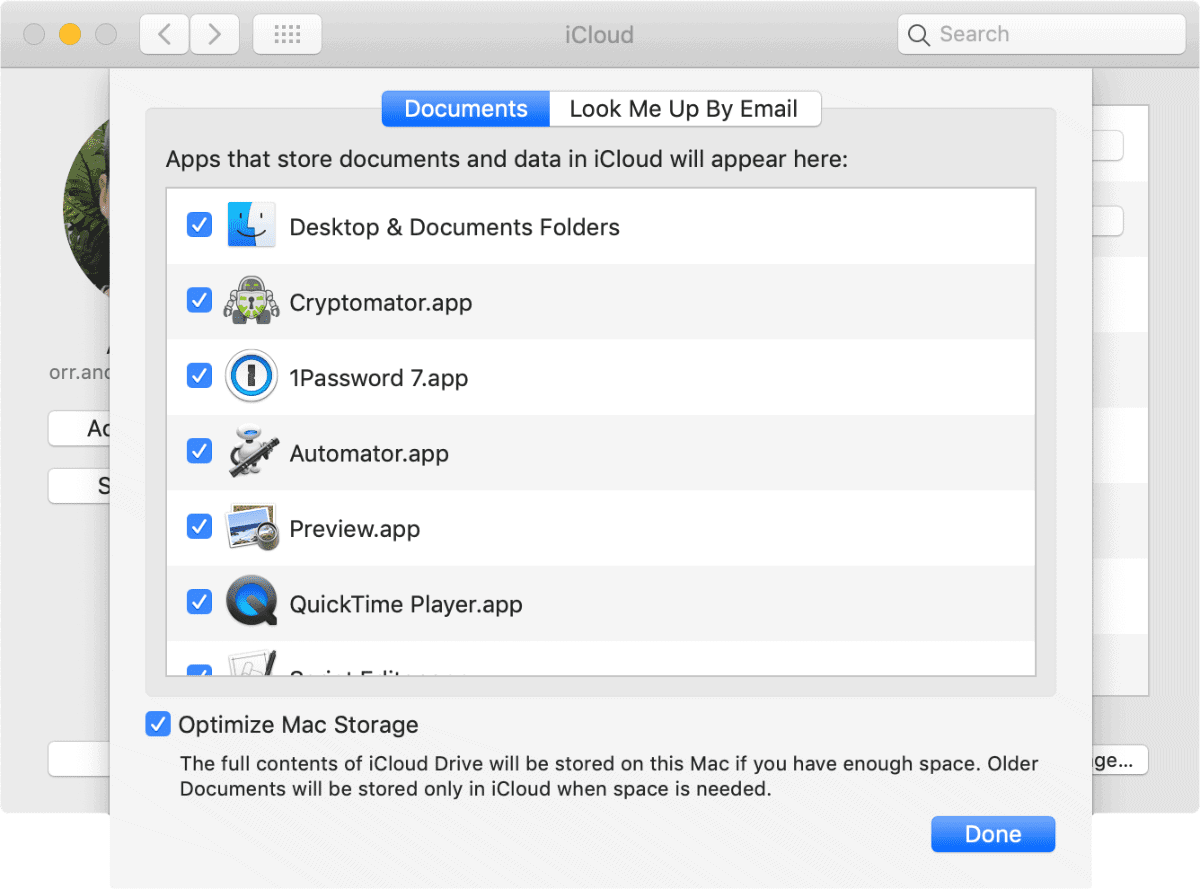This screenshot has width=1200, height=889.
Task: Disable iCloud storage for Cryptomator.app
Action: (x=199, y=301)
